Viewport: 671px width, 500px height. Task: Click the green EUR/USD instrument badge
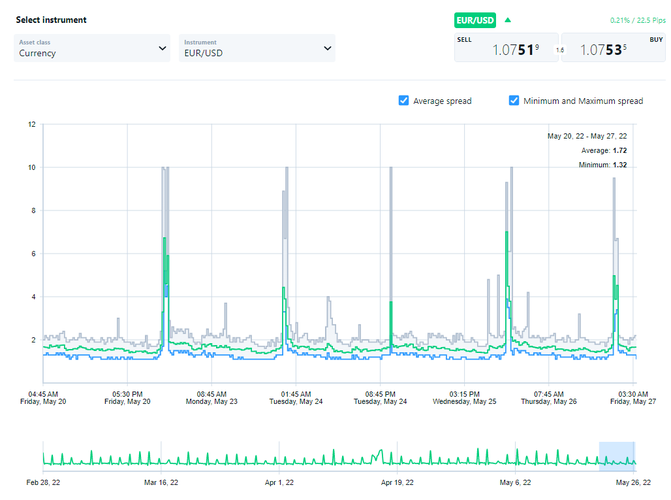pos(476,19)
